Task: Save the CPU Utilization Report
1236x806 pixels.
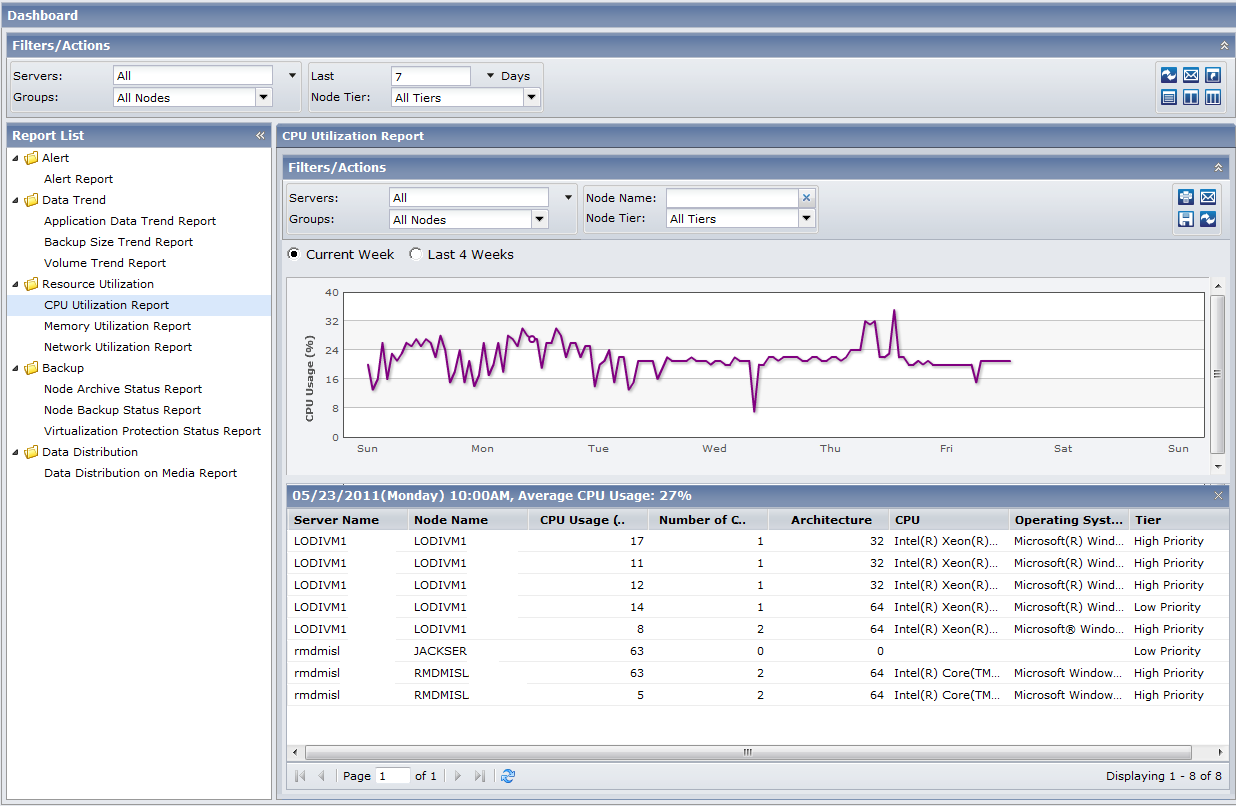Action: click(1186, 219)
